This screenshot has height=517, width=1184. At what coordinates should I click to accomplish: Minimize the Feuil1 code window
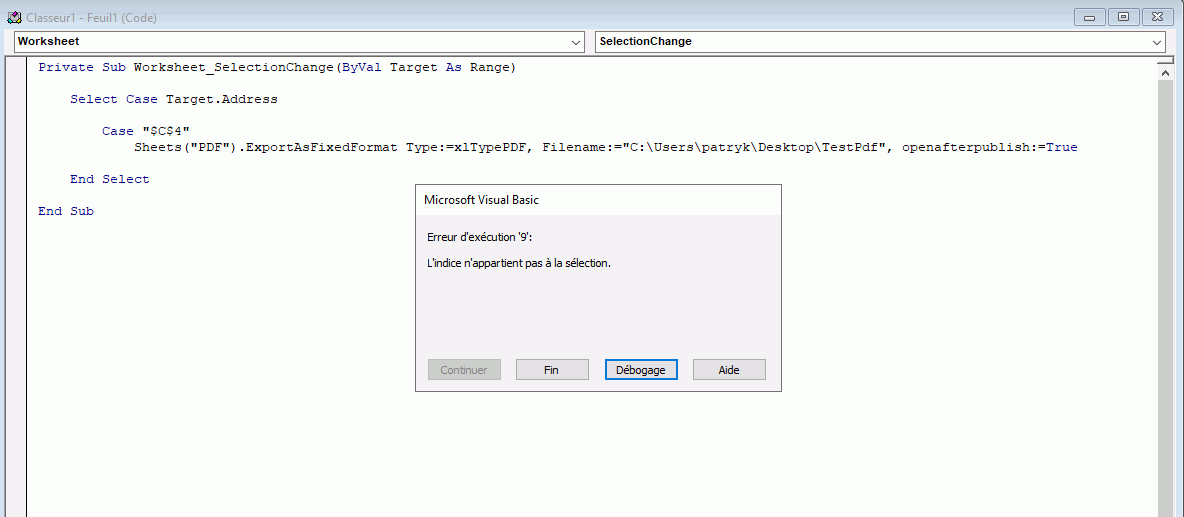(1091, 17)
